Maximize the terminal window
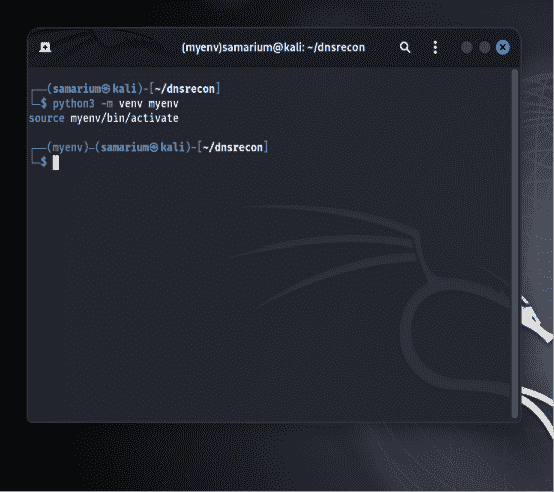The image size is (554, 492). pyautogui.click(x=484, y=47)
